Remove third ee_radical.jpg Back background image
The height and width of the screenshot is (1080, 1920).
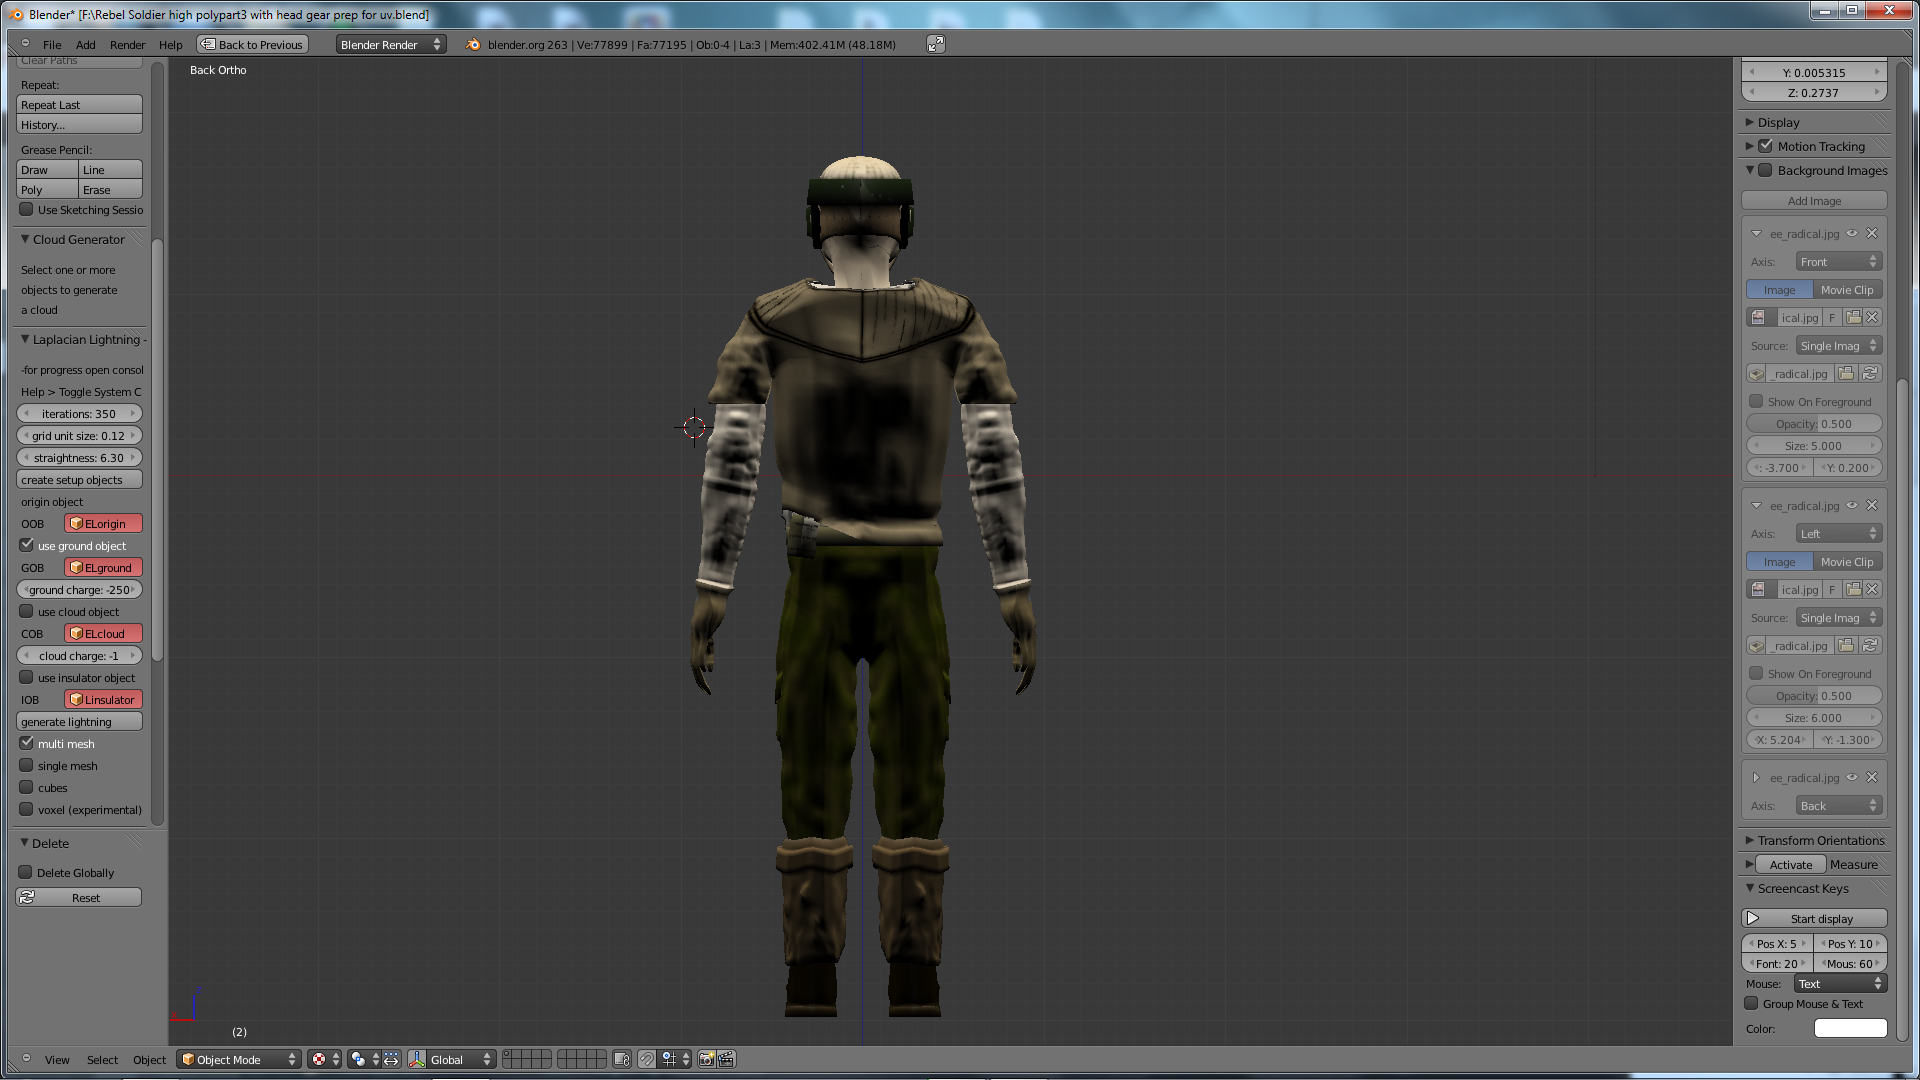(x=1872, y=777)
